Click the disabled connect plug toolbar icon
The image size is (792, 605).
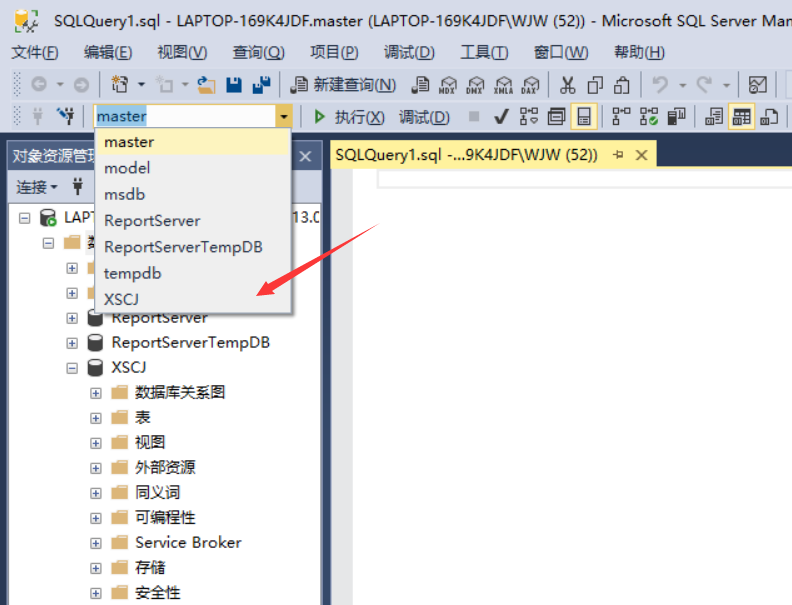pyautogui.click(x=37, y=116)
